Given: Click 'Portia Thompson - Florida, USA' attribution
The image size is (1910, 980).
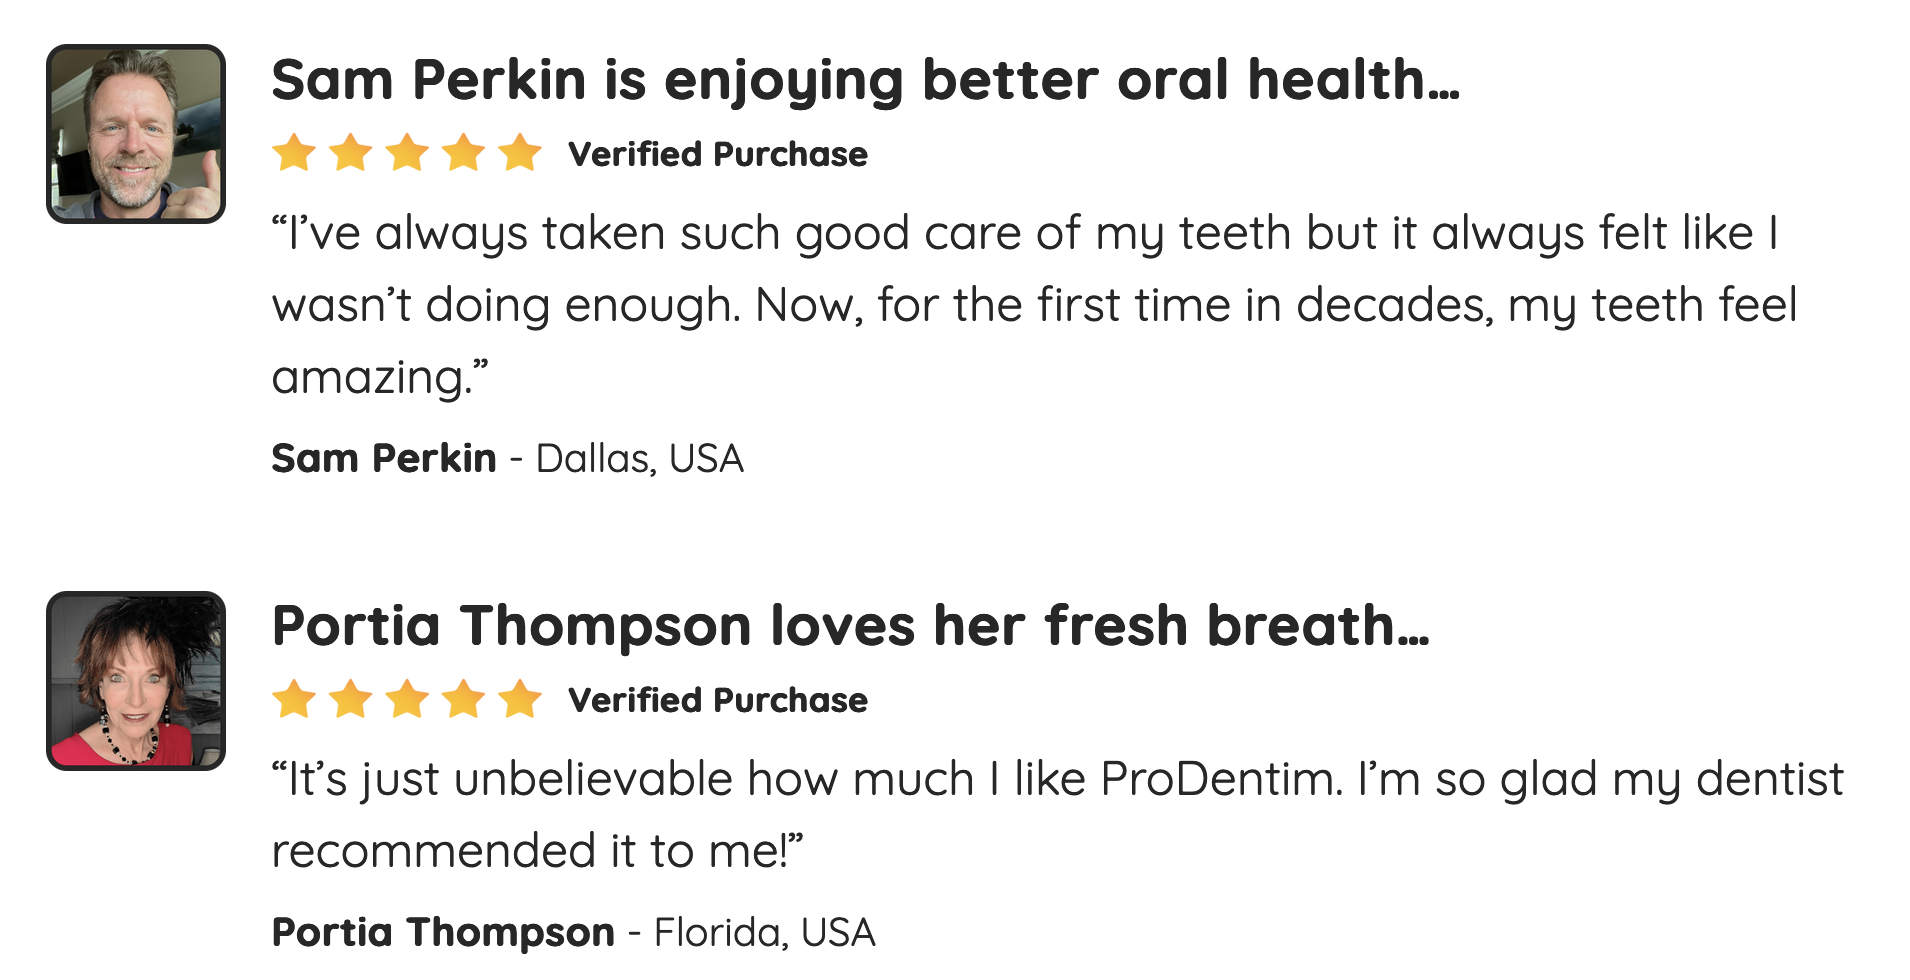Looking at the screenshot, I should 573,933.
